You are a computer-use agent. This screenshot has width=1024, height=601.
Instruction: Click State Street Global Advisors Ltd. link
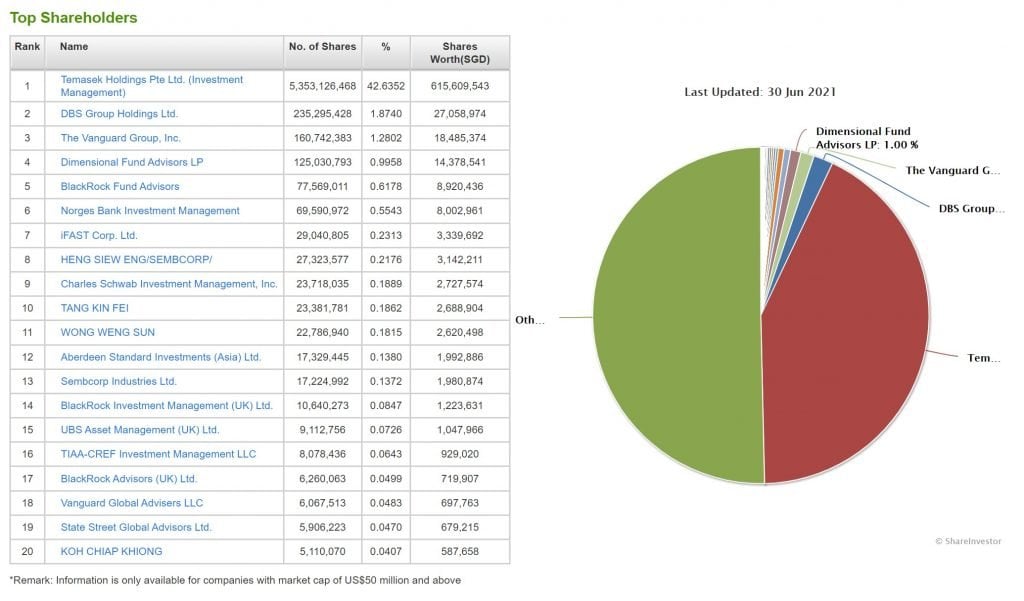pyautogui.click(x=136, y=527)
